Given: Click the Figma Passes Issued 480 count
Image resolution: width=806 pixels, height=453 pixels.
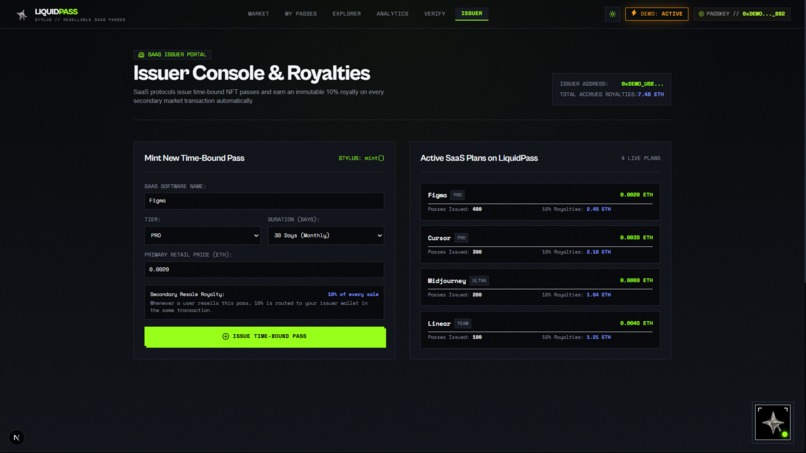Looking at the screenshot, I should coord(477,209).
